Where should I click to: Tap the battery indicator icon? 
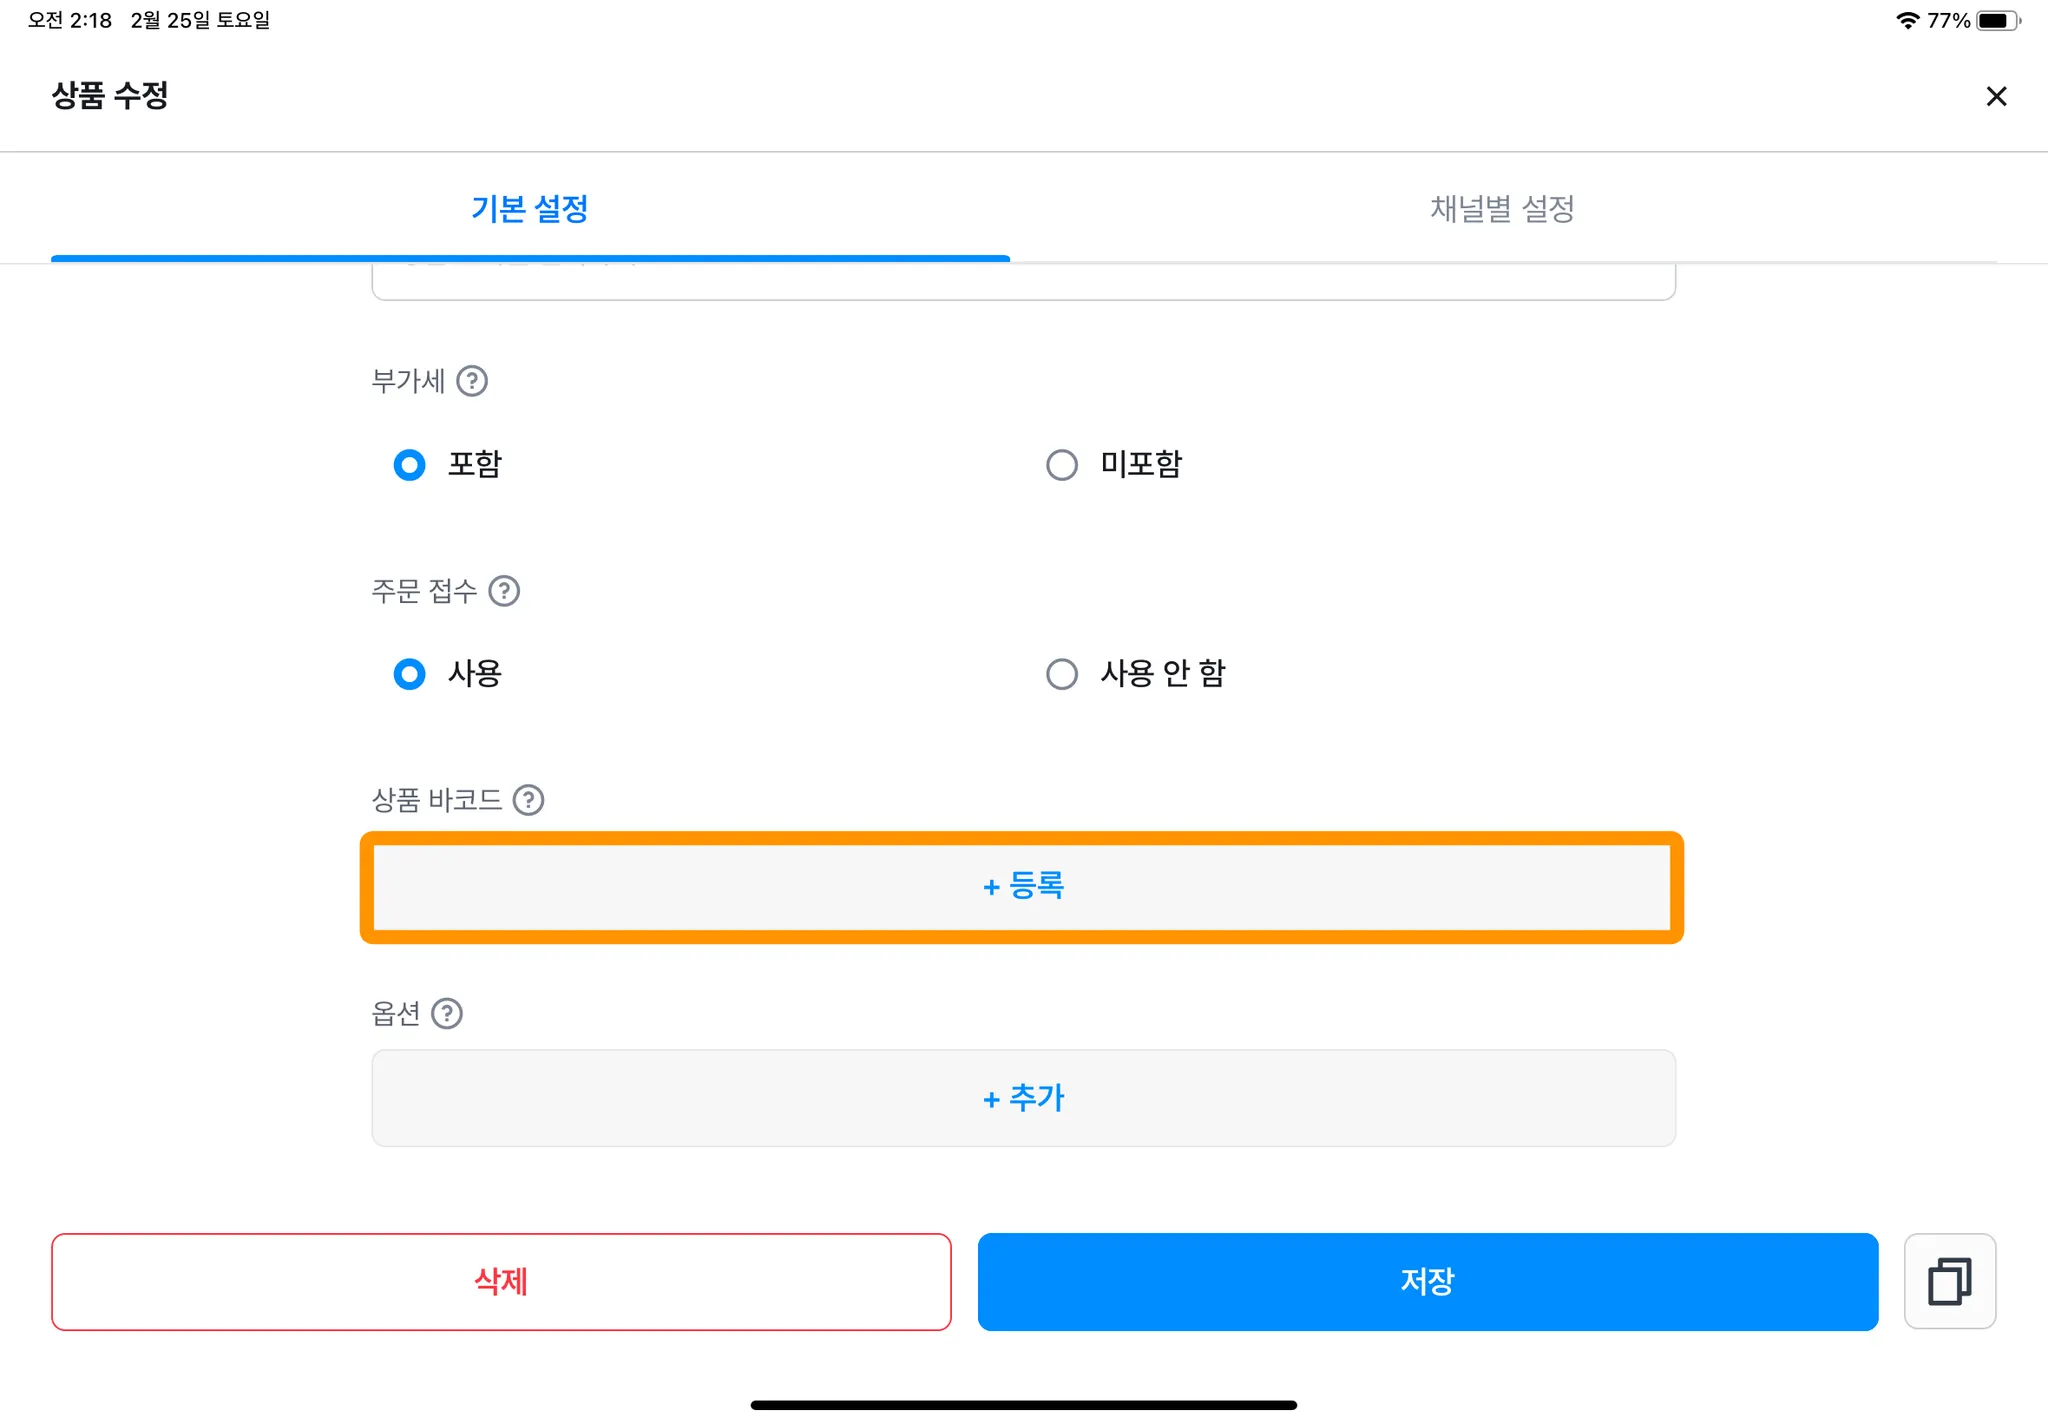1997,21
